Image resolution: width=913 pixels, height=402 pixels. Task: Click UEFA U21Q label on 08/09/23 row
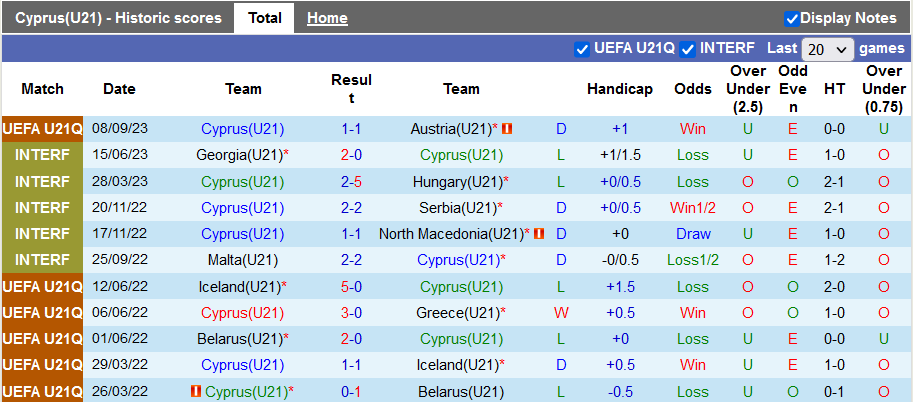pos(43,129)
